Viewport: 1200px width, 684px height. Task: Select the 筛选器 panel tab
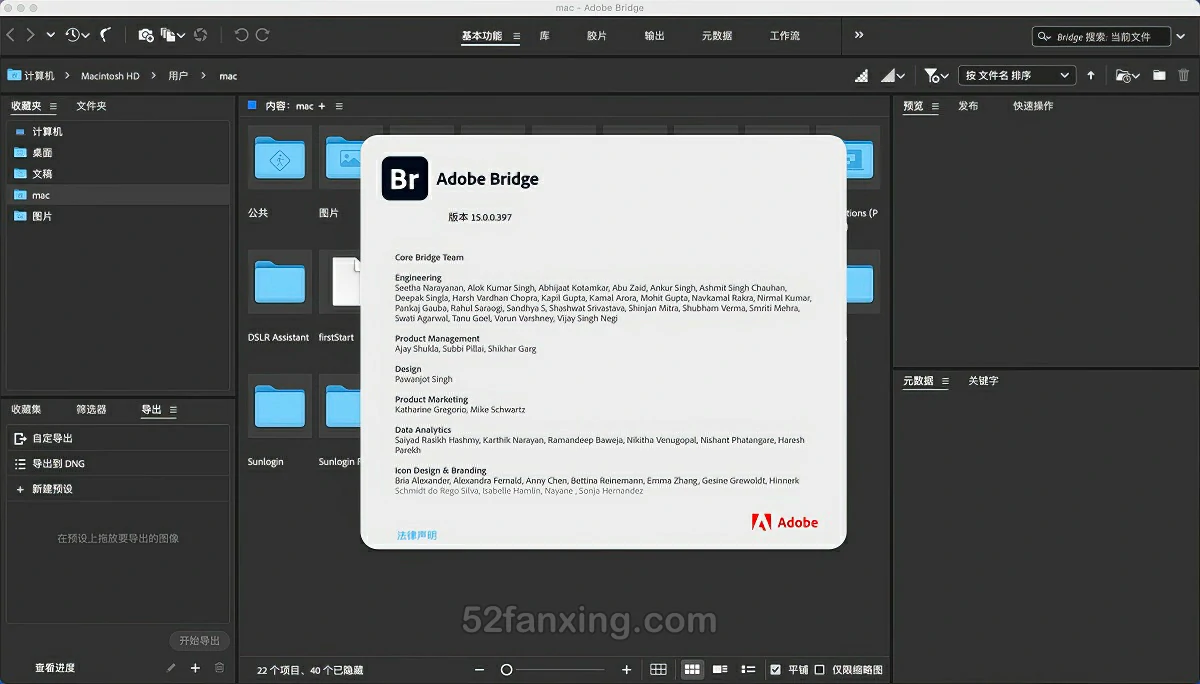(91, 410)
